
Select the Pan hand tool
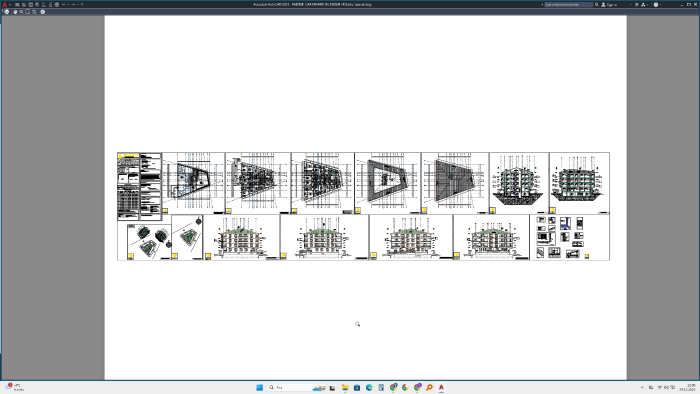coord(15,12)
